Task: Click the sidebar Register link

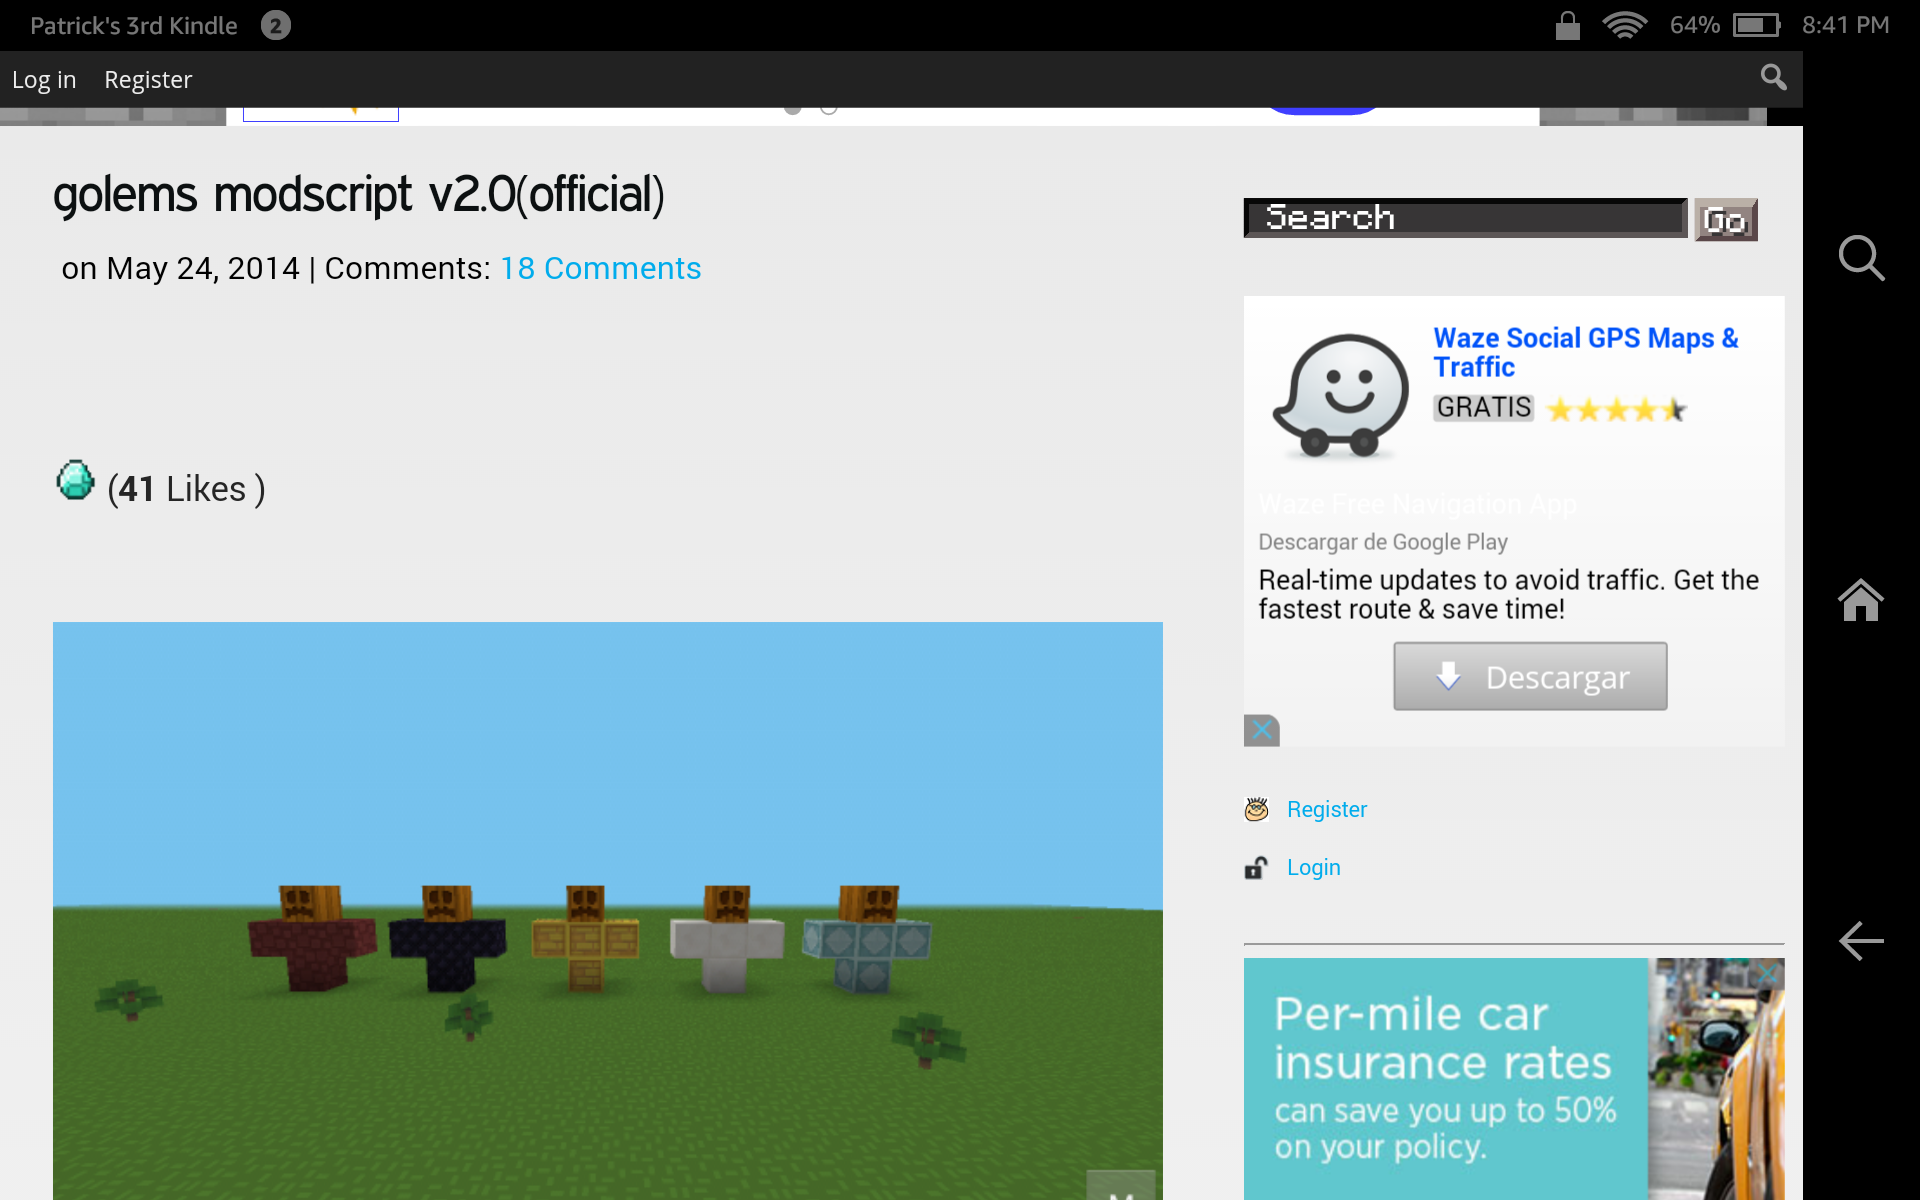Action: click(1326, 809)
